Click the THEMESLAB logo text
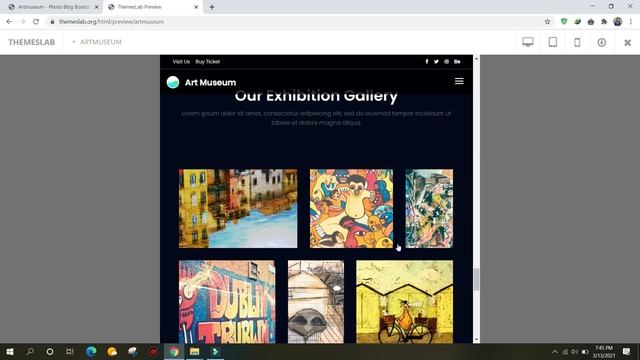 point(31,42)
